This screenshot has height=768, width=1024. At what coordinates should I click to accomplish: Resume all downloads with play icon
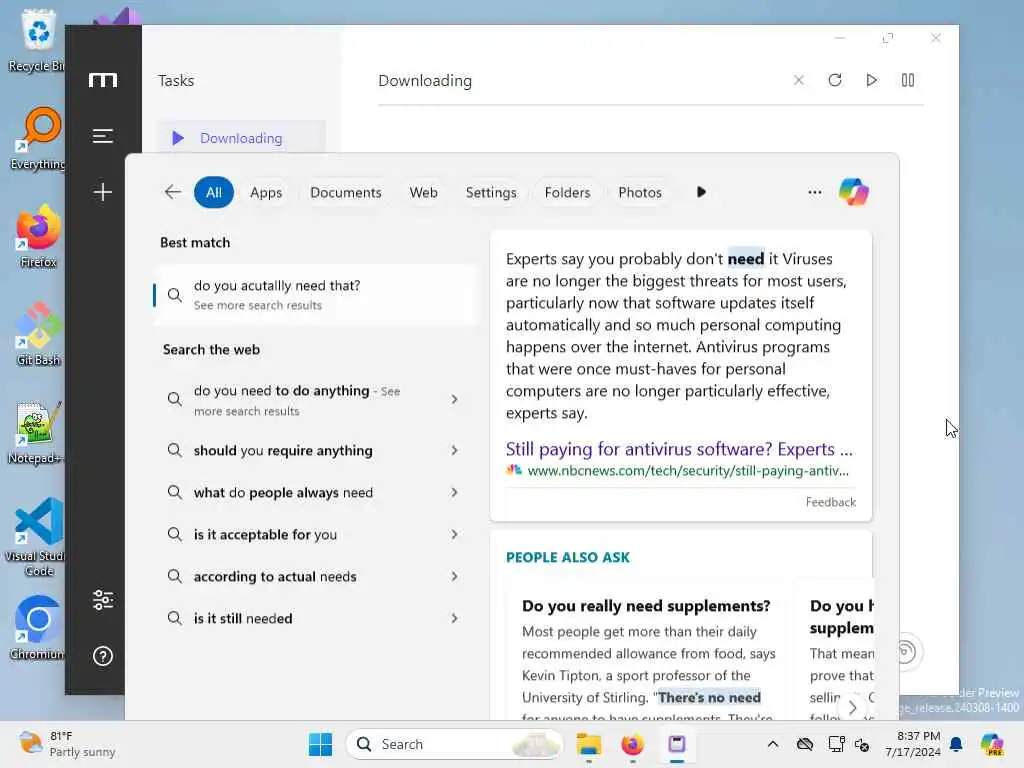click(x=871, y=80)
